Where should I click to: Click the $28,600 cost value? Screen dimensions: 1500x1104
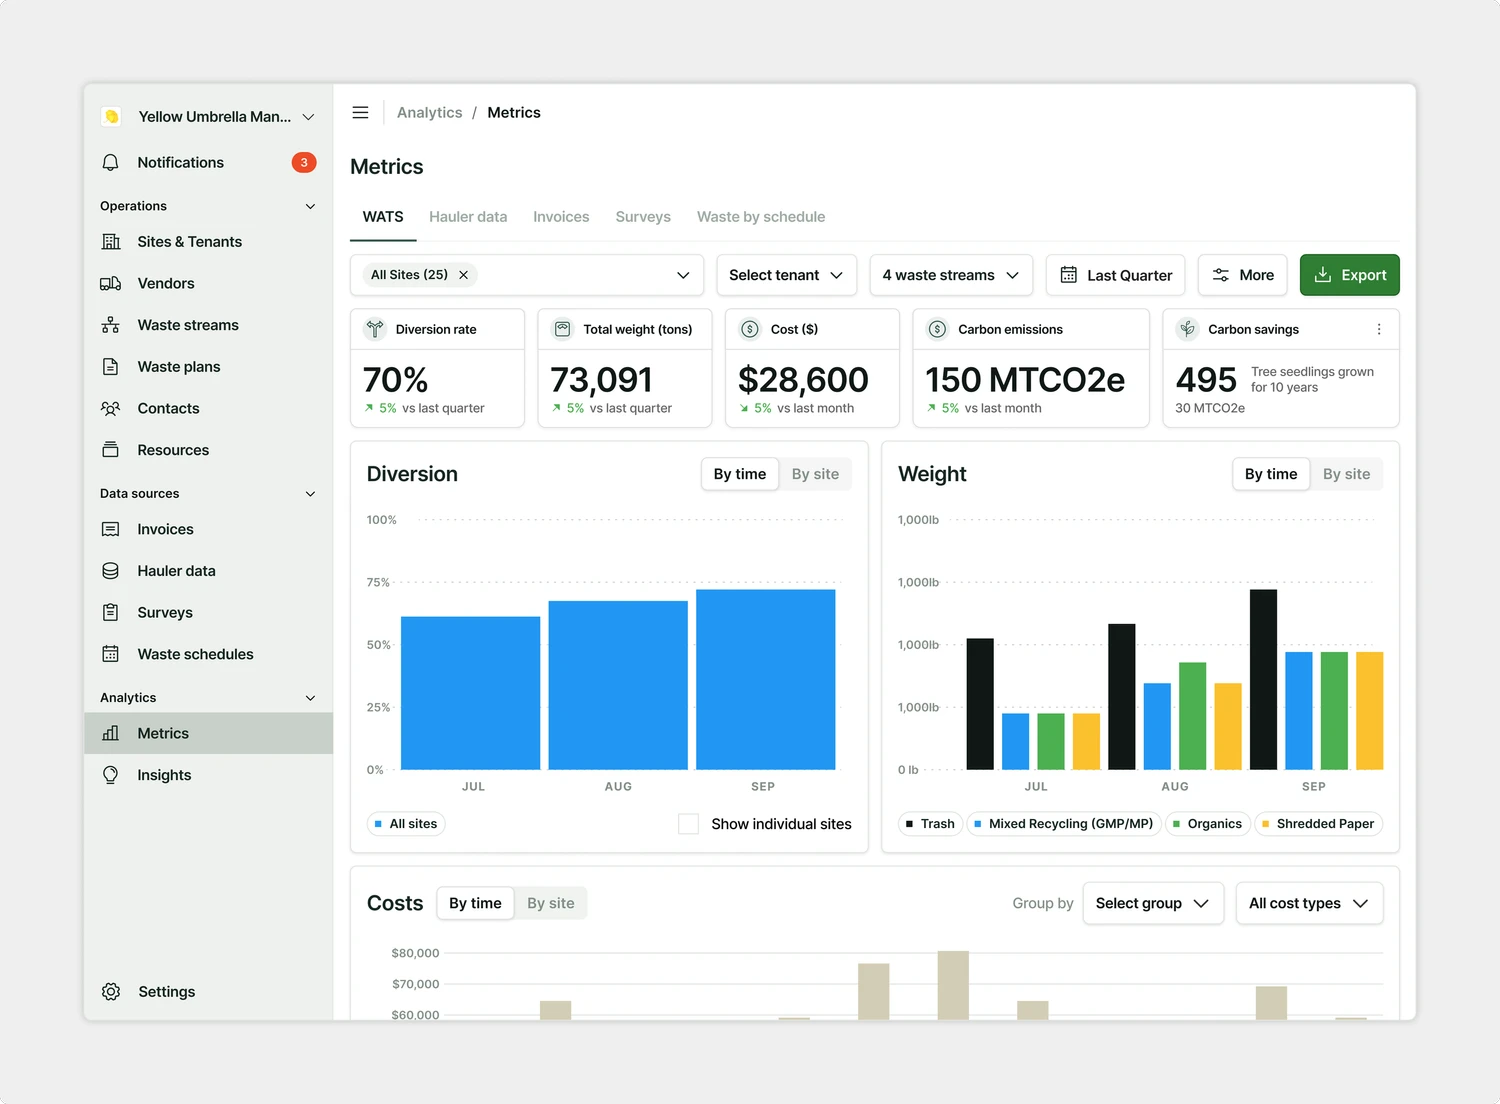(803, 380)
